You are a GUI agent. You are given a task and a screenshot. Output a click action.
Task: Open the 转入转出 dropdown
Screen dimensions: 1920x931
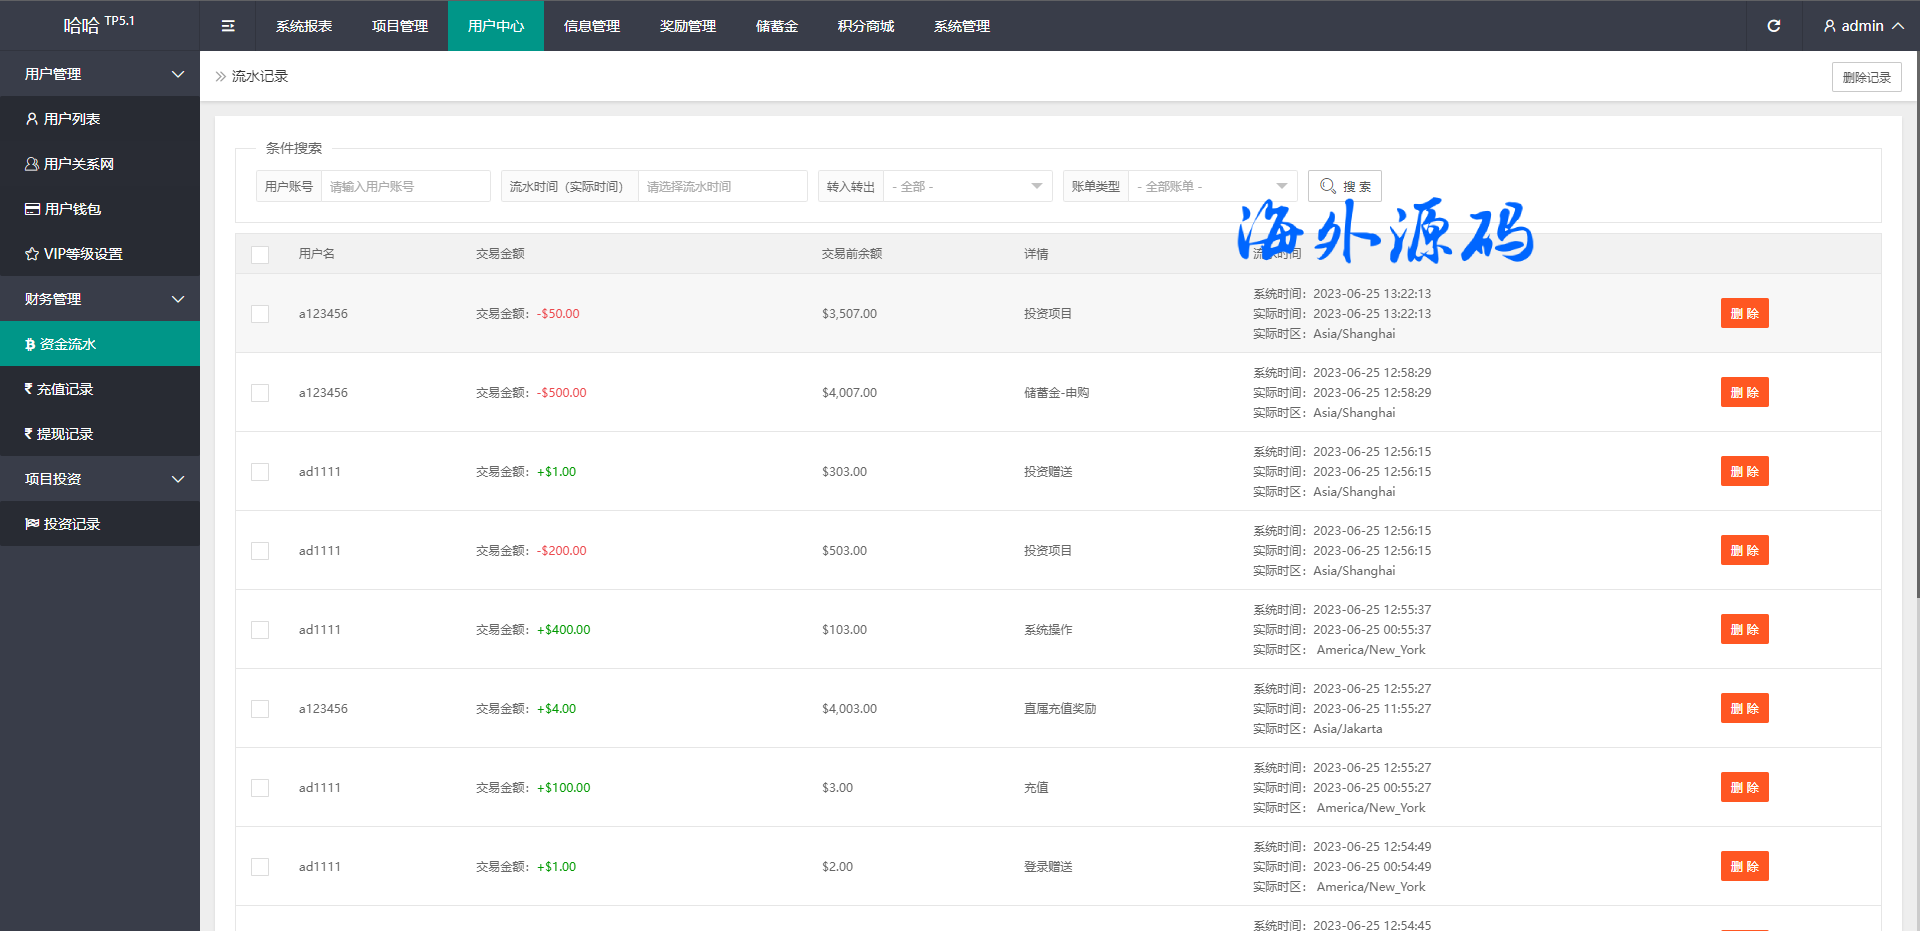tap(966, 187)
